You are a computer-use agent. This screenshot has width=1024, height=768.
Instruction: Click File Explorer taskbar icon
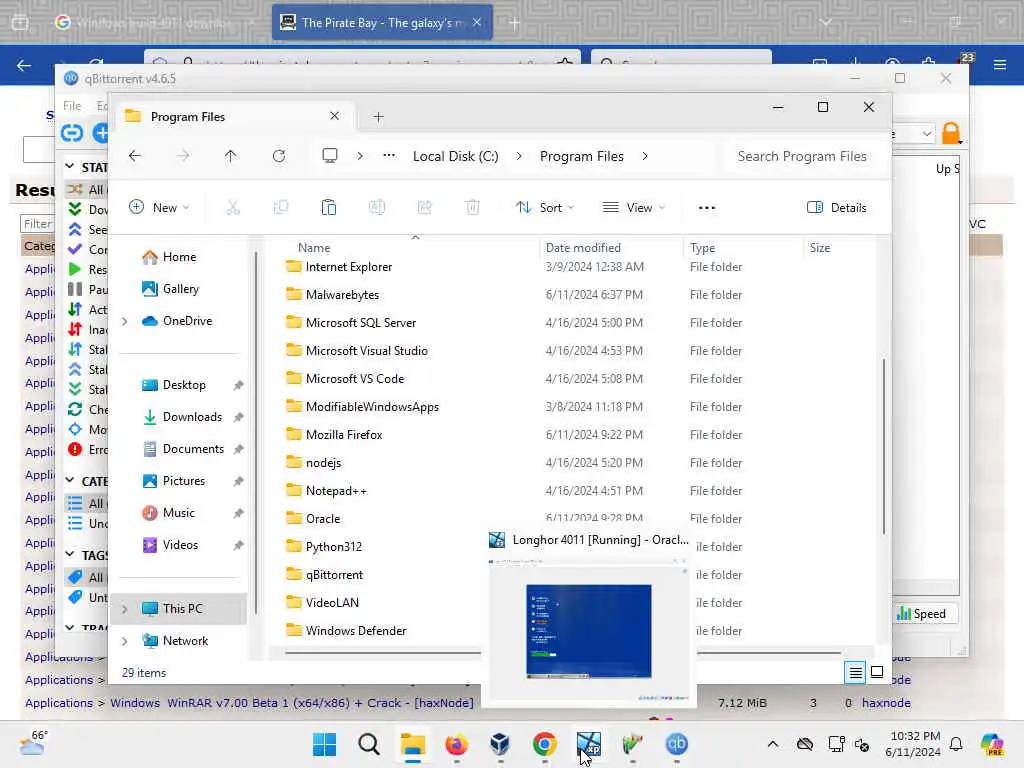click(413, 744)
